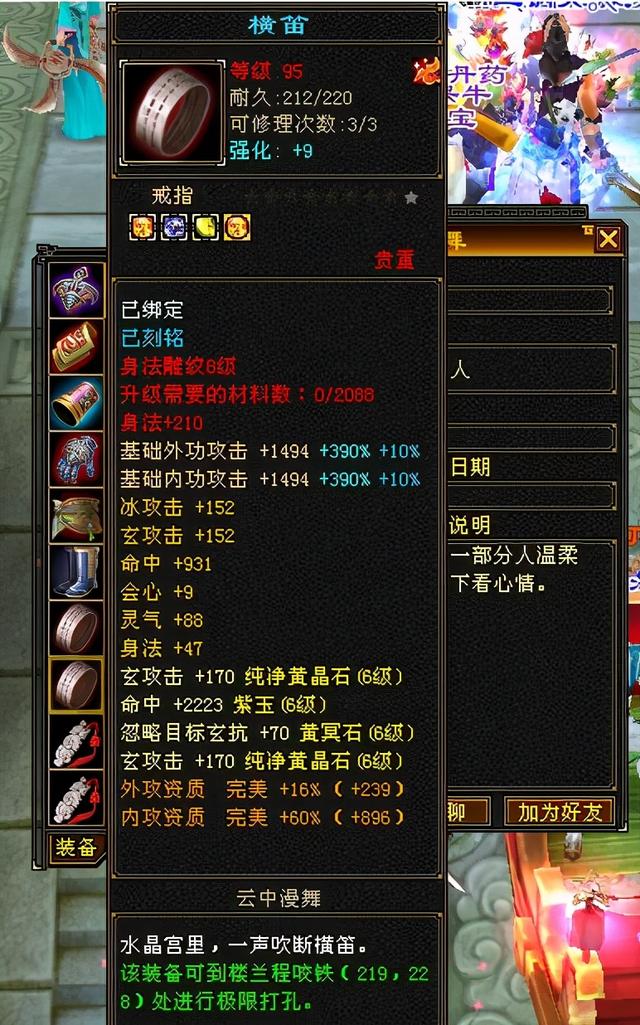This screenshot has height=1025, width=640.
Task: Select the blue boots equipment slot
Action: pos(76,572)
